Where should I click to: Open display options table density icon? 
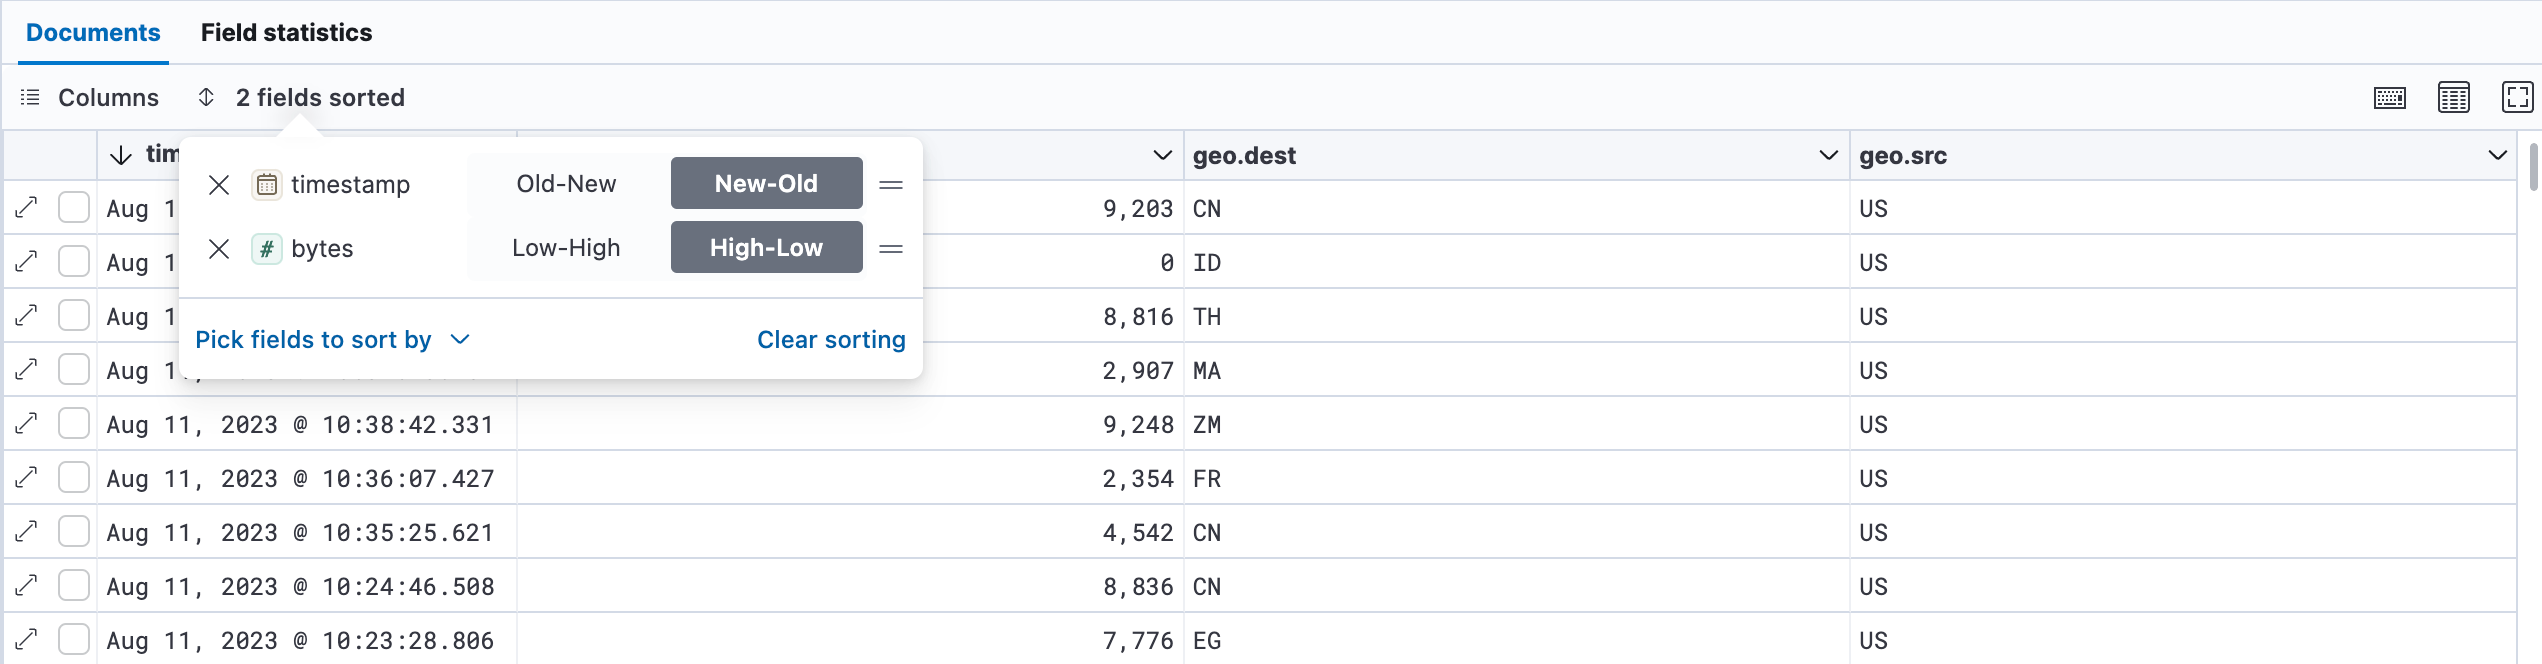coord(2454,98)
